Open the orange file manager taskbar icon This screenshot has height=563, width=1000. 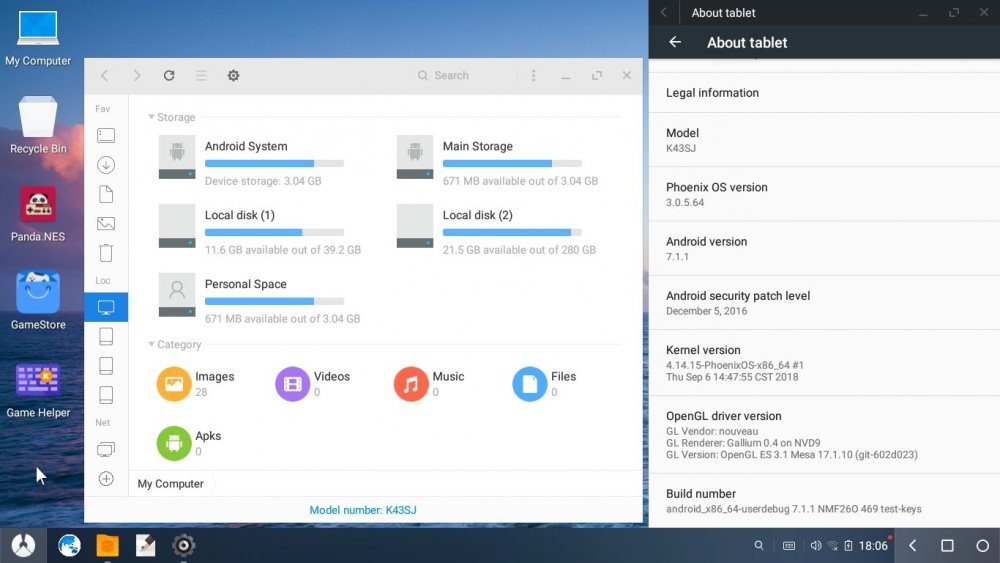107,545
